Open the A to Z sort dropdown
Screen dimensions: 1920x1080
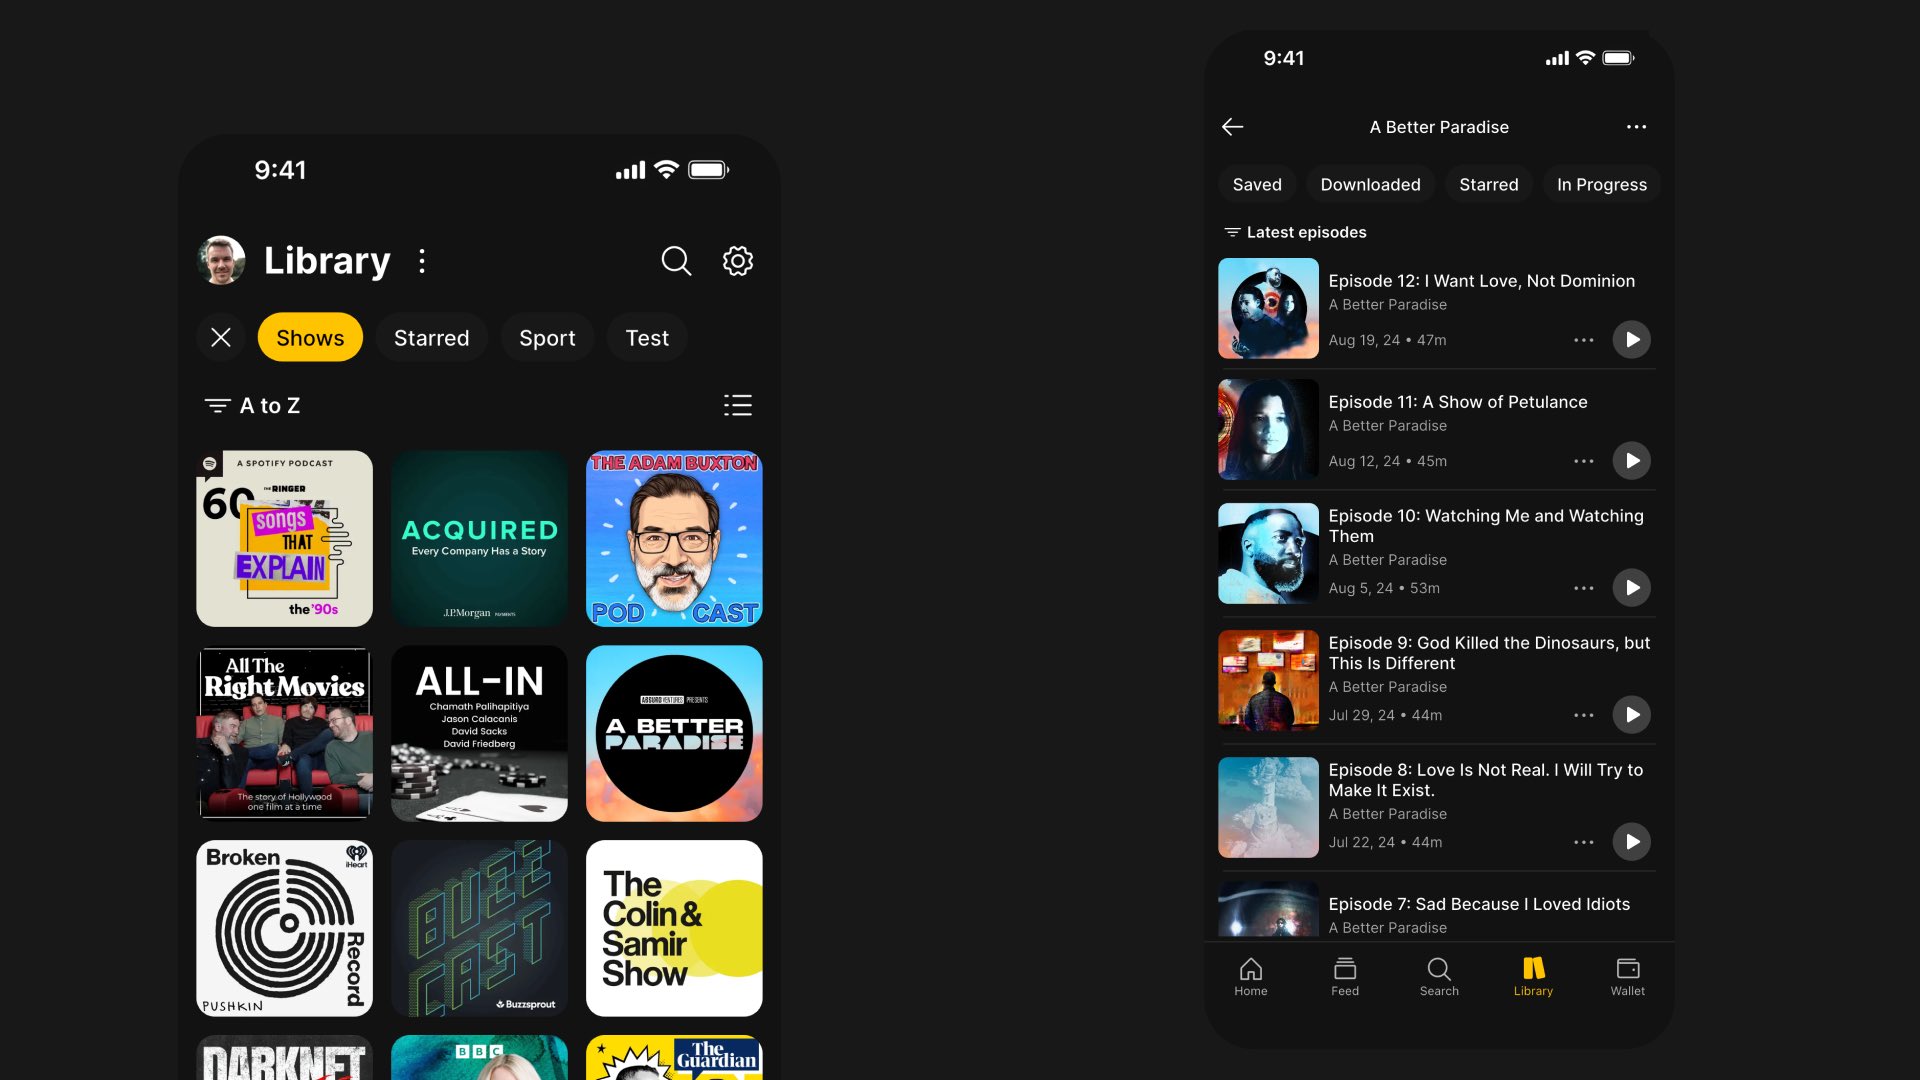(x=253, y=405)
